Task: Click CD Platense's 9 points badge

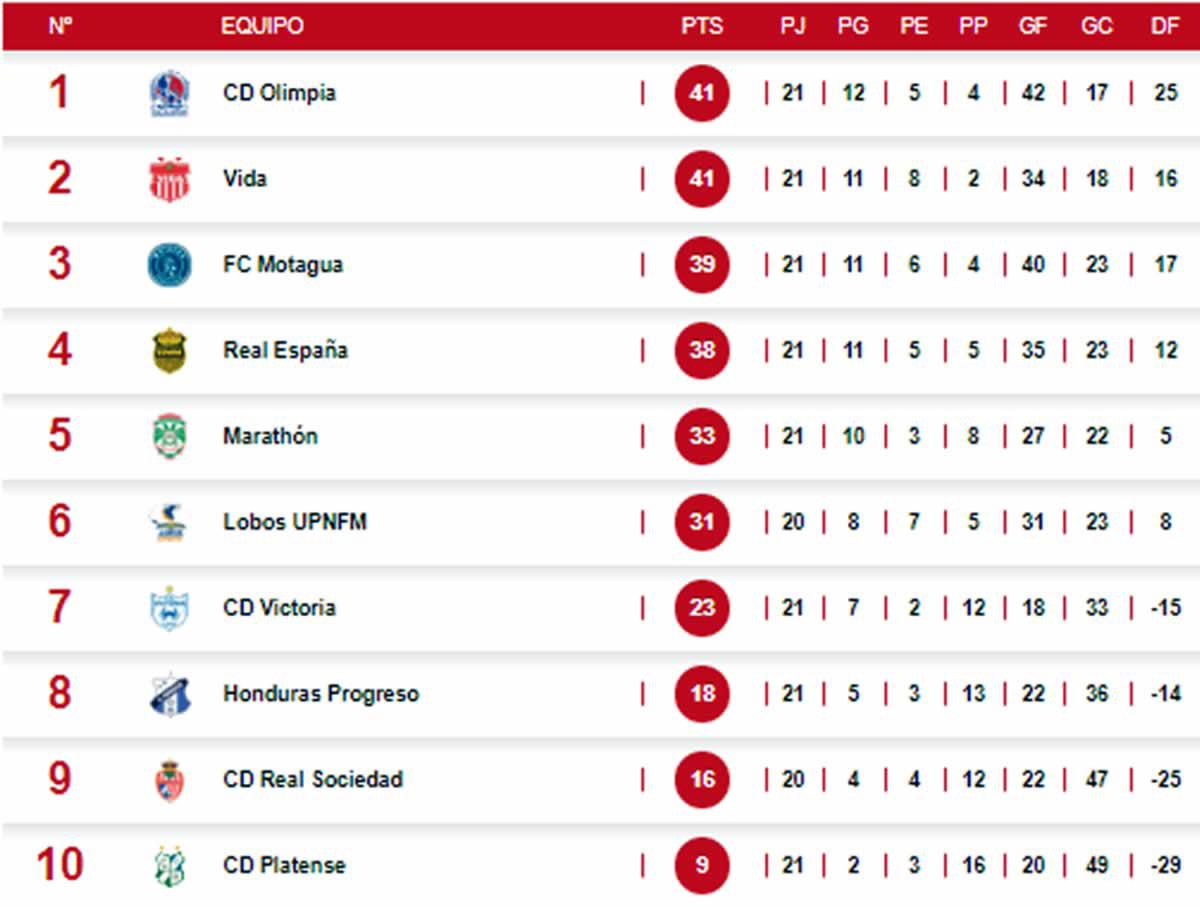Action: (x=702, y=864)
